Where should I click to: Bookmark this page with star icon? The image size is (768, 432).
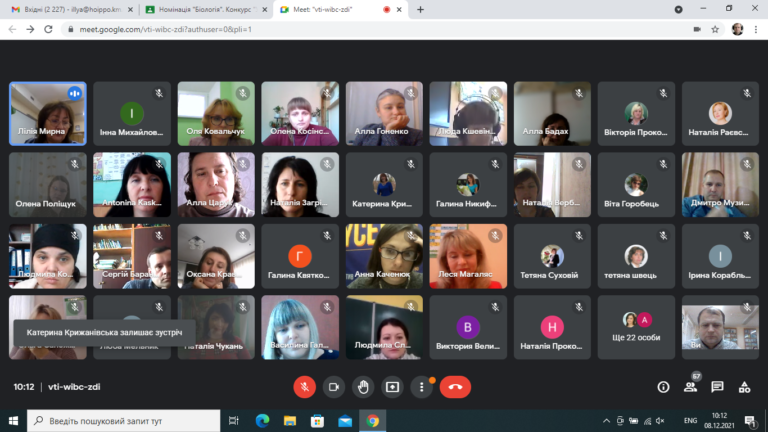pos(715,29)
